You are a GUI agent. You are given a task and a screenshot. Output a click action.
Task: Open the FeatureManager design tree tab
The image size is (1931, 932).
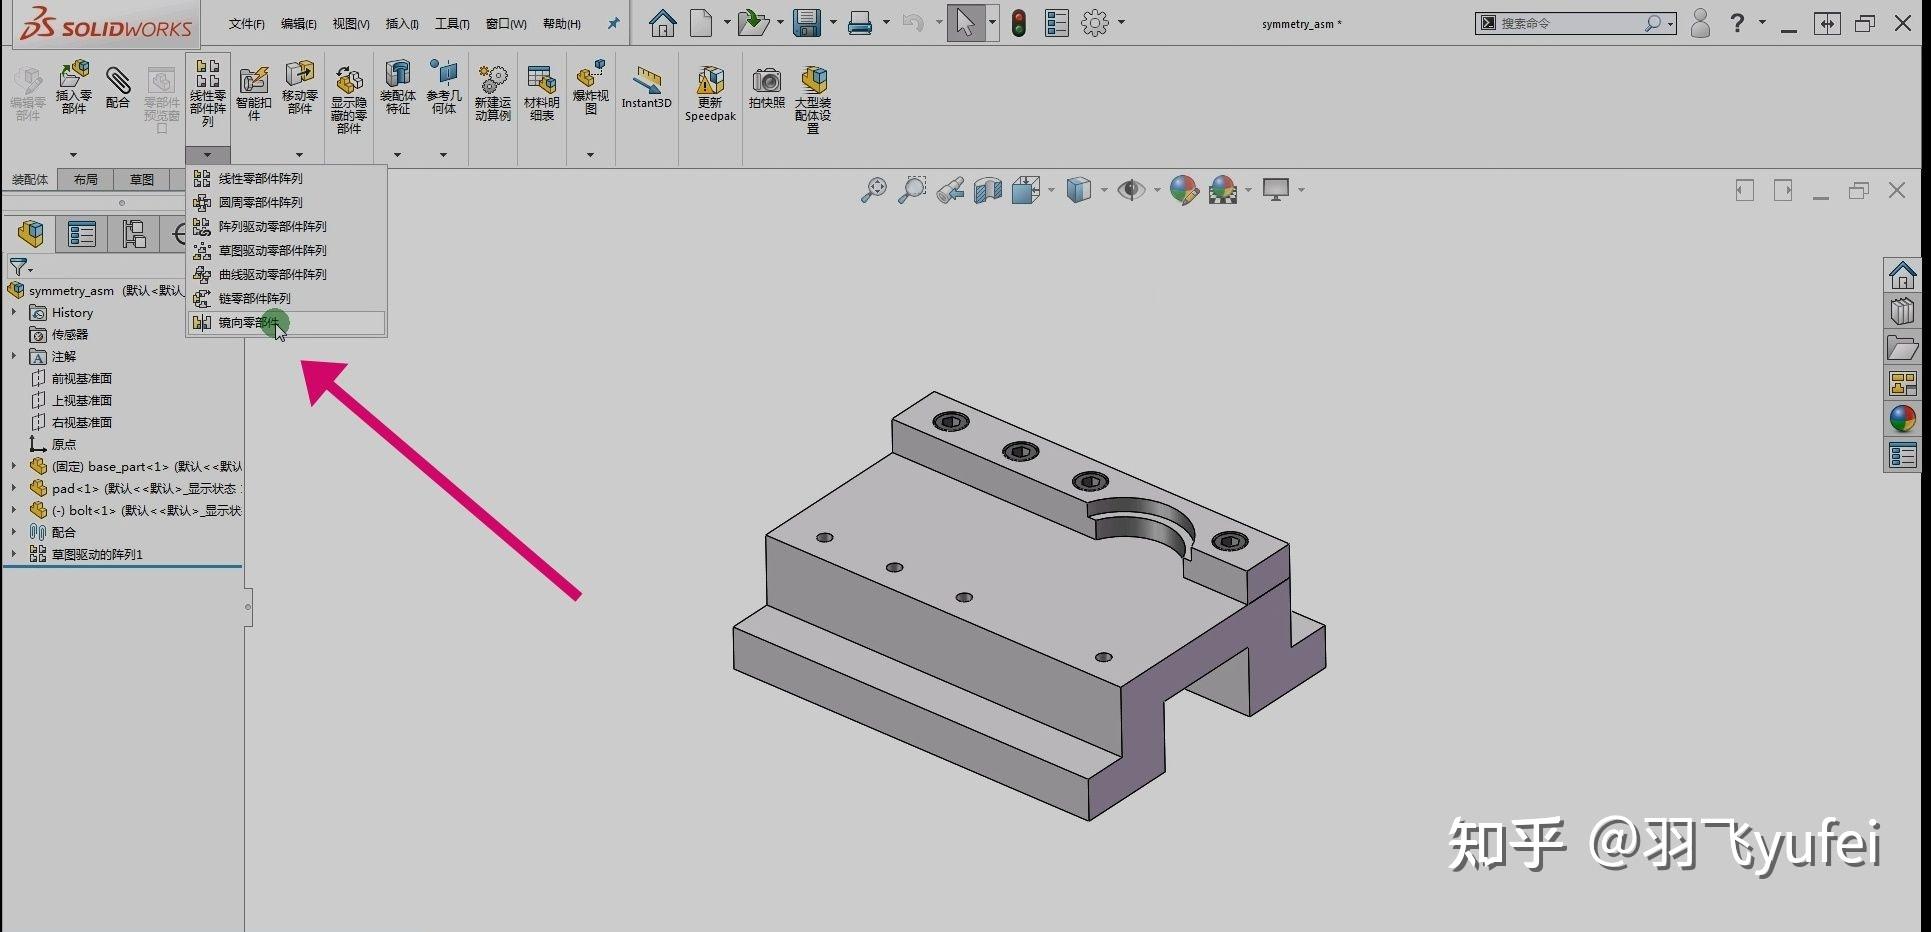(x=31, y=234)
